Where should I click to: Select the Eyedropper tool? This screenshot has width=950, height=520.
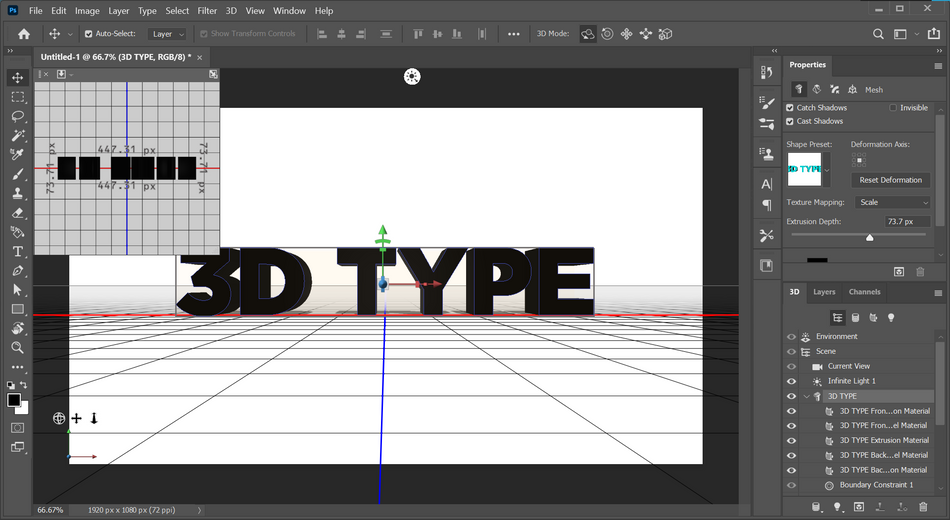tap(18, 155)
